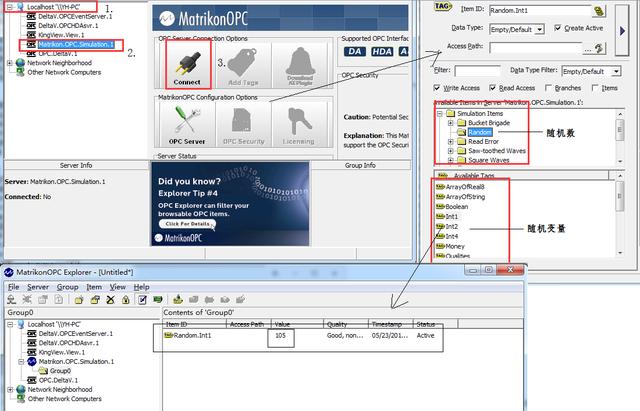
Task: Open the Server menu
Action: click(x=38, y=287)
